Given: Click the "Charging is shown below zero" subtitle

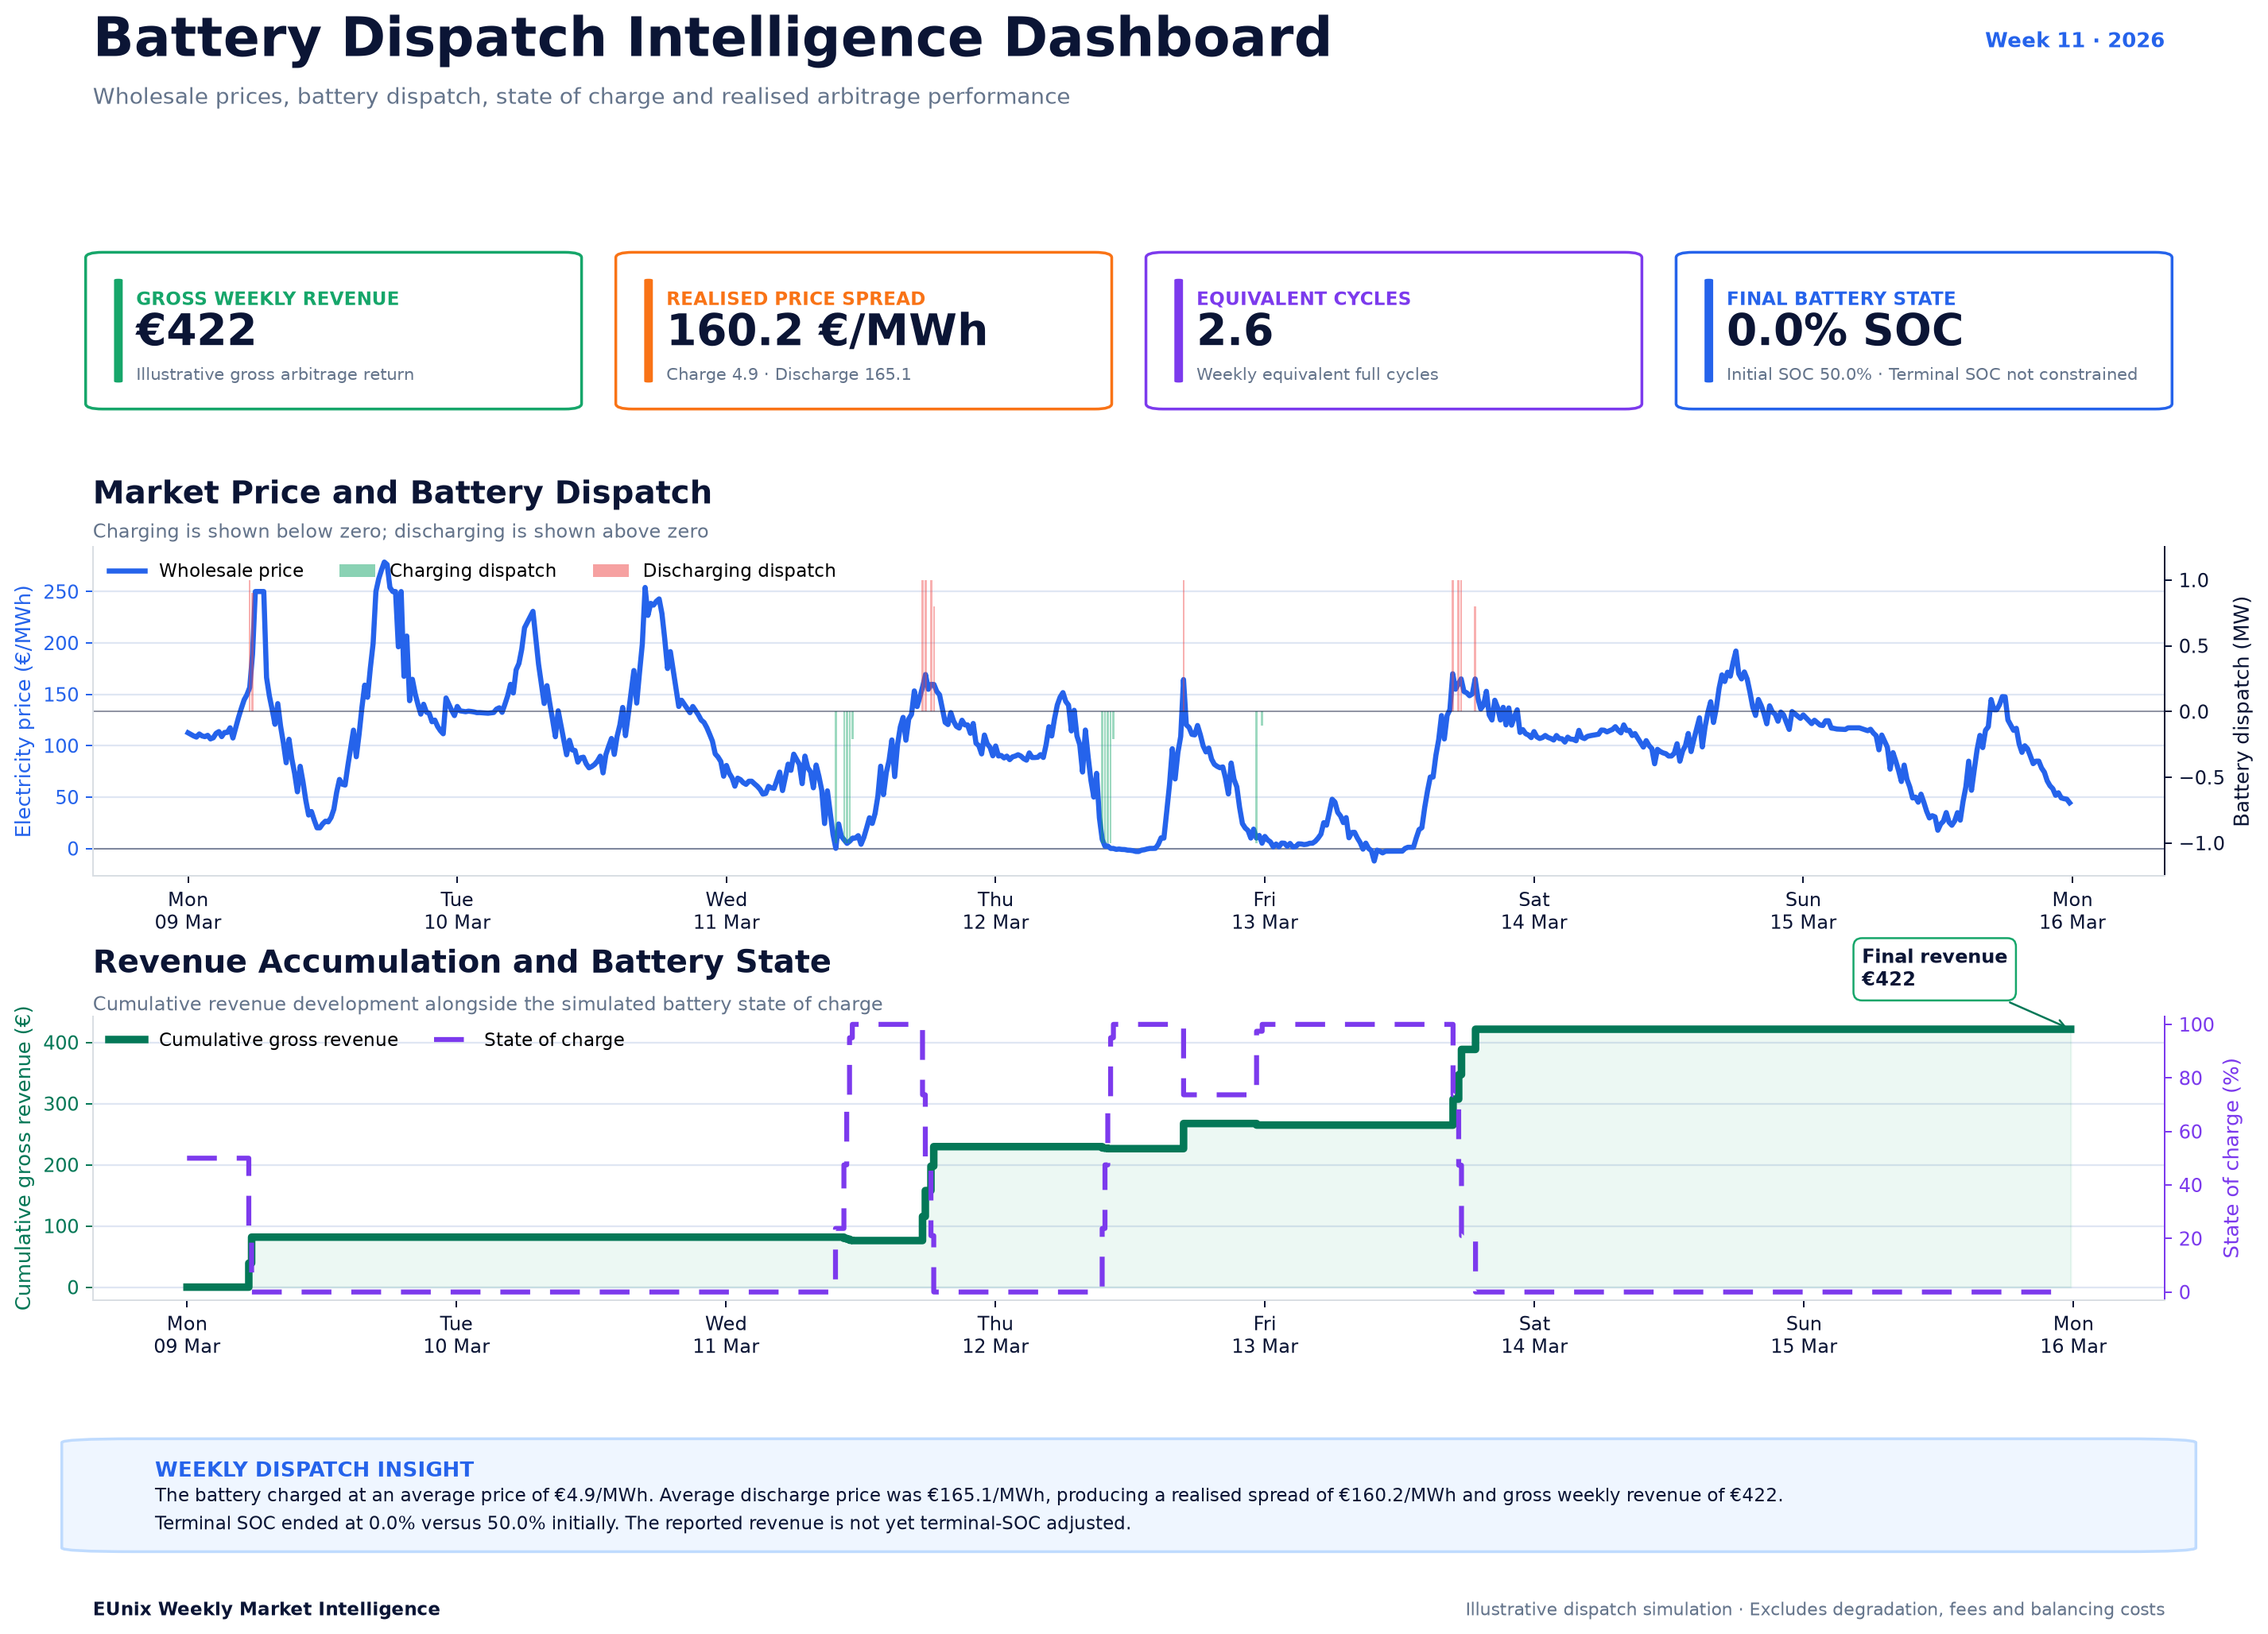Looking at the screenshot, I should (x=400, y=531).
